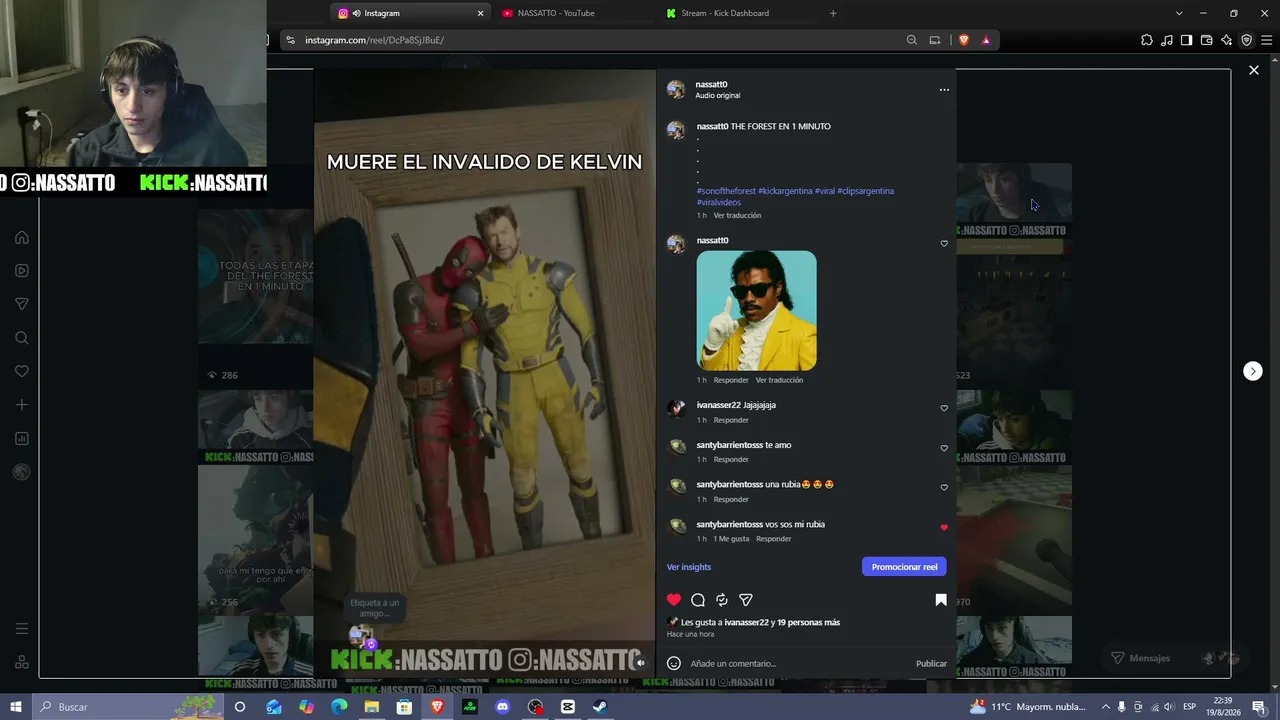The height and width of the screenshot is (720, 1280).
Task: Open the Brave Wallet icon
Action: point(1207,40)
